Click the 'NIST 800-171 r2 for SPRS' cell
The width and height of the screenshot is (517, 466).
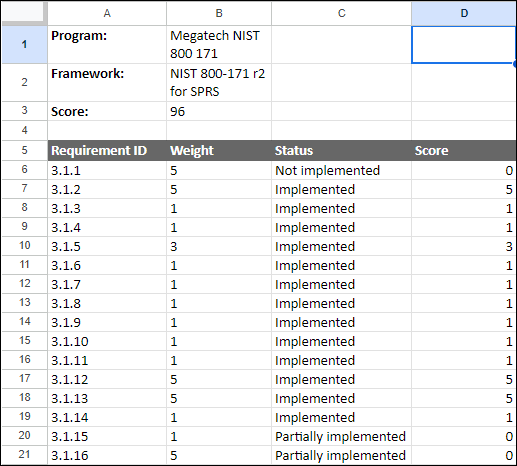[219, 82]
